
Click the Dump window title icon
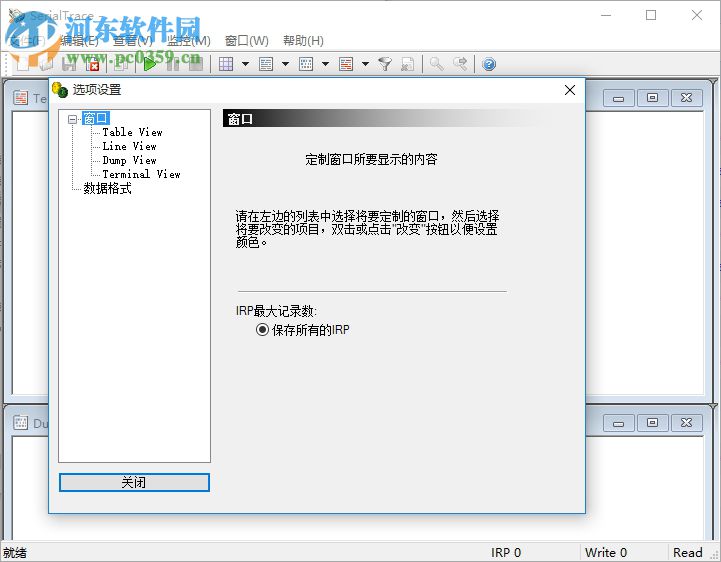(x=21, y=423)
